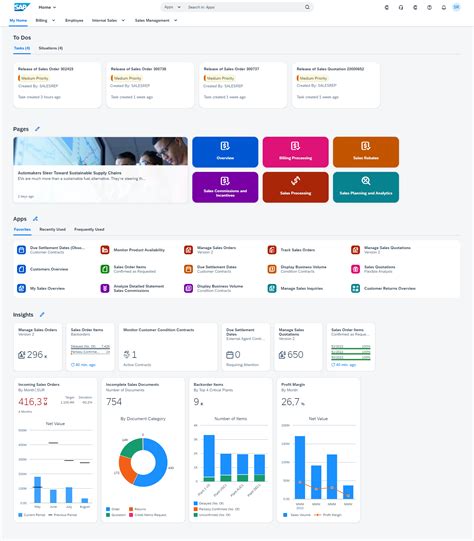Switch to Frequently Used apps tab
This screenshot has height=541, width=474.
coord(89,229)
